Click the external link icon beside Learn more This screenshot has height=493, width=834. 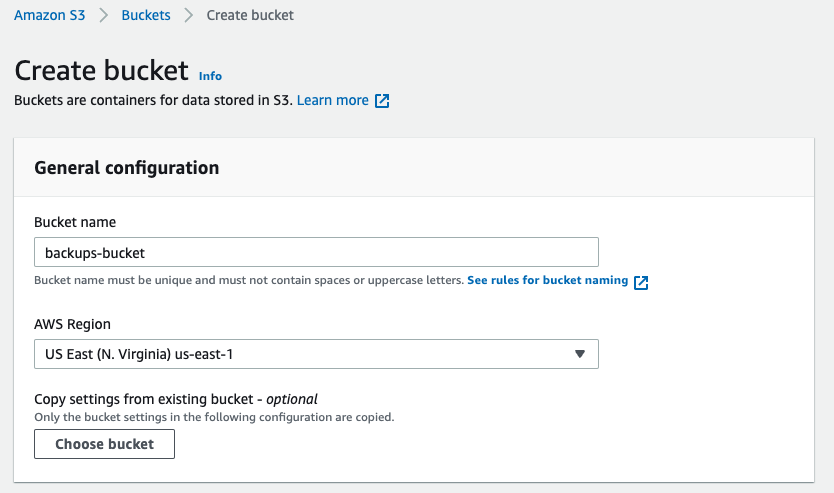coord(382,101)
